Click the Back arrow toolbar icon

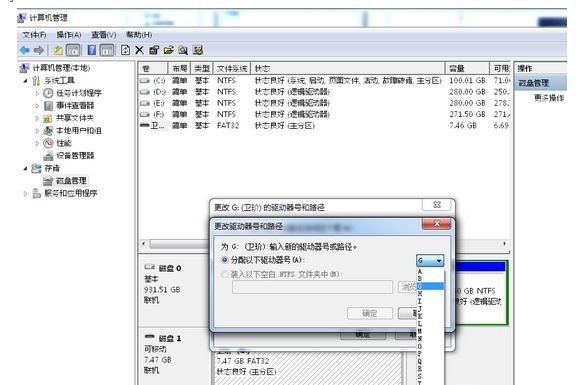tap(25, 50)
